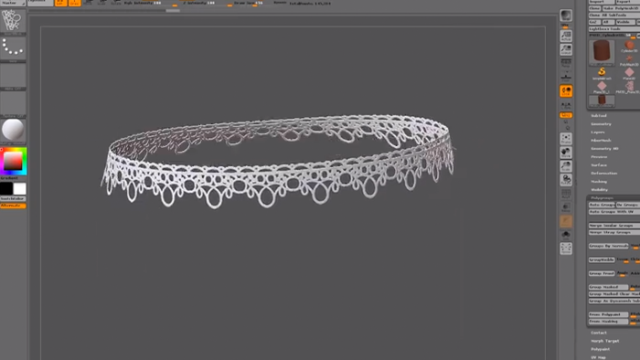Pick a color in the color picker square
Screen dimensions: 640x360
click(x=13, y=161)
